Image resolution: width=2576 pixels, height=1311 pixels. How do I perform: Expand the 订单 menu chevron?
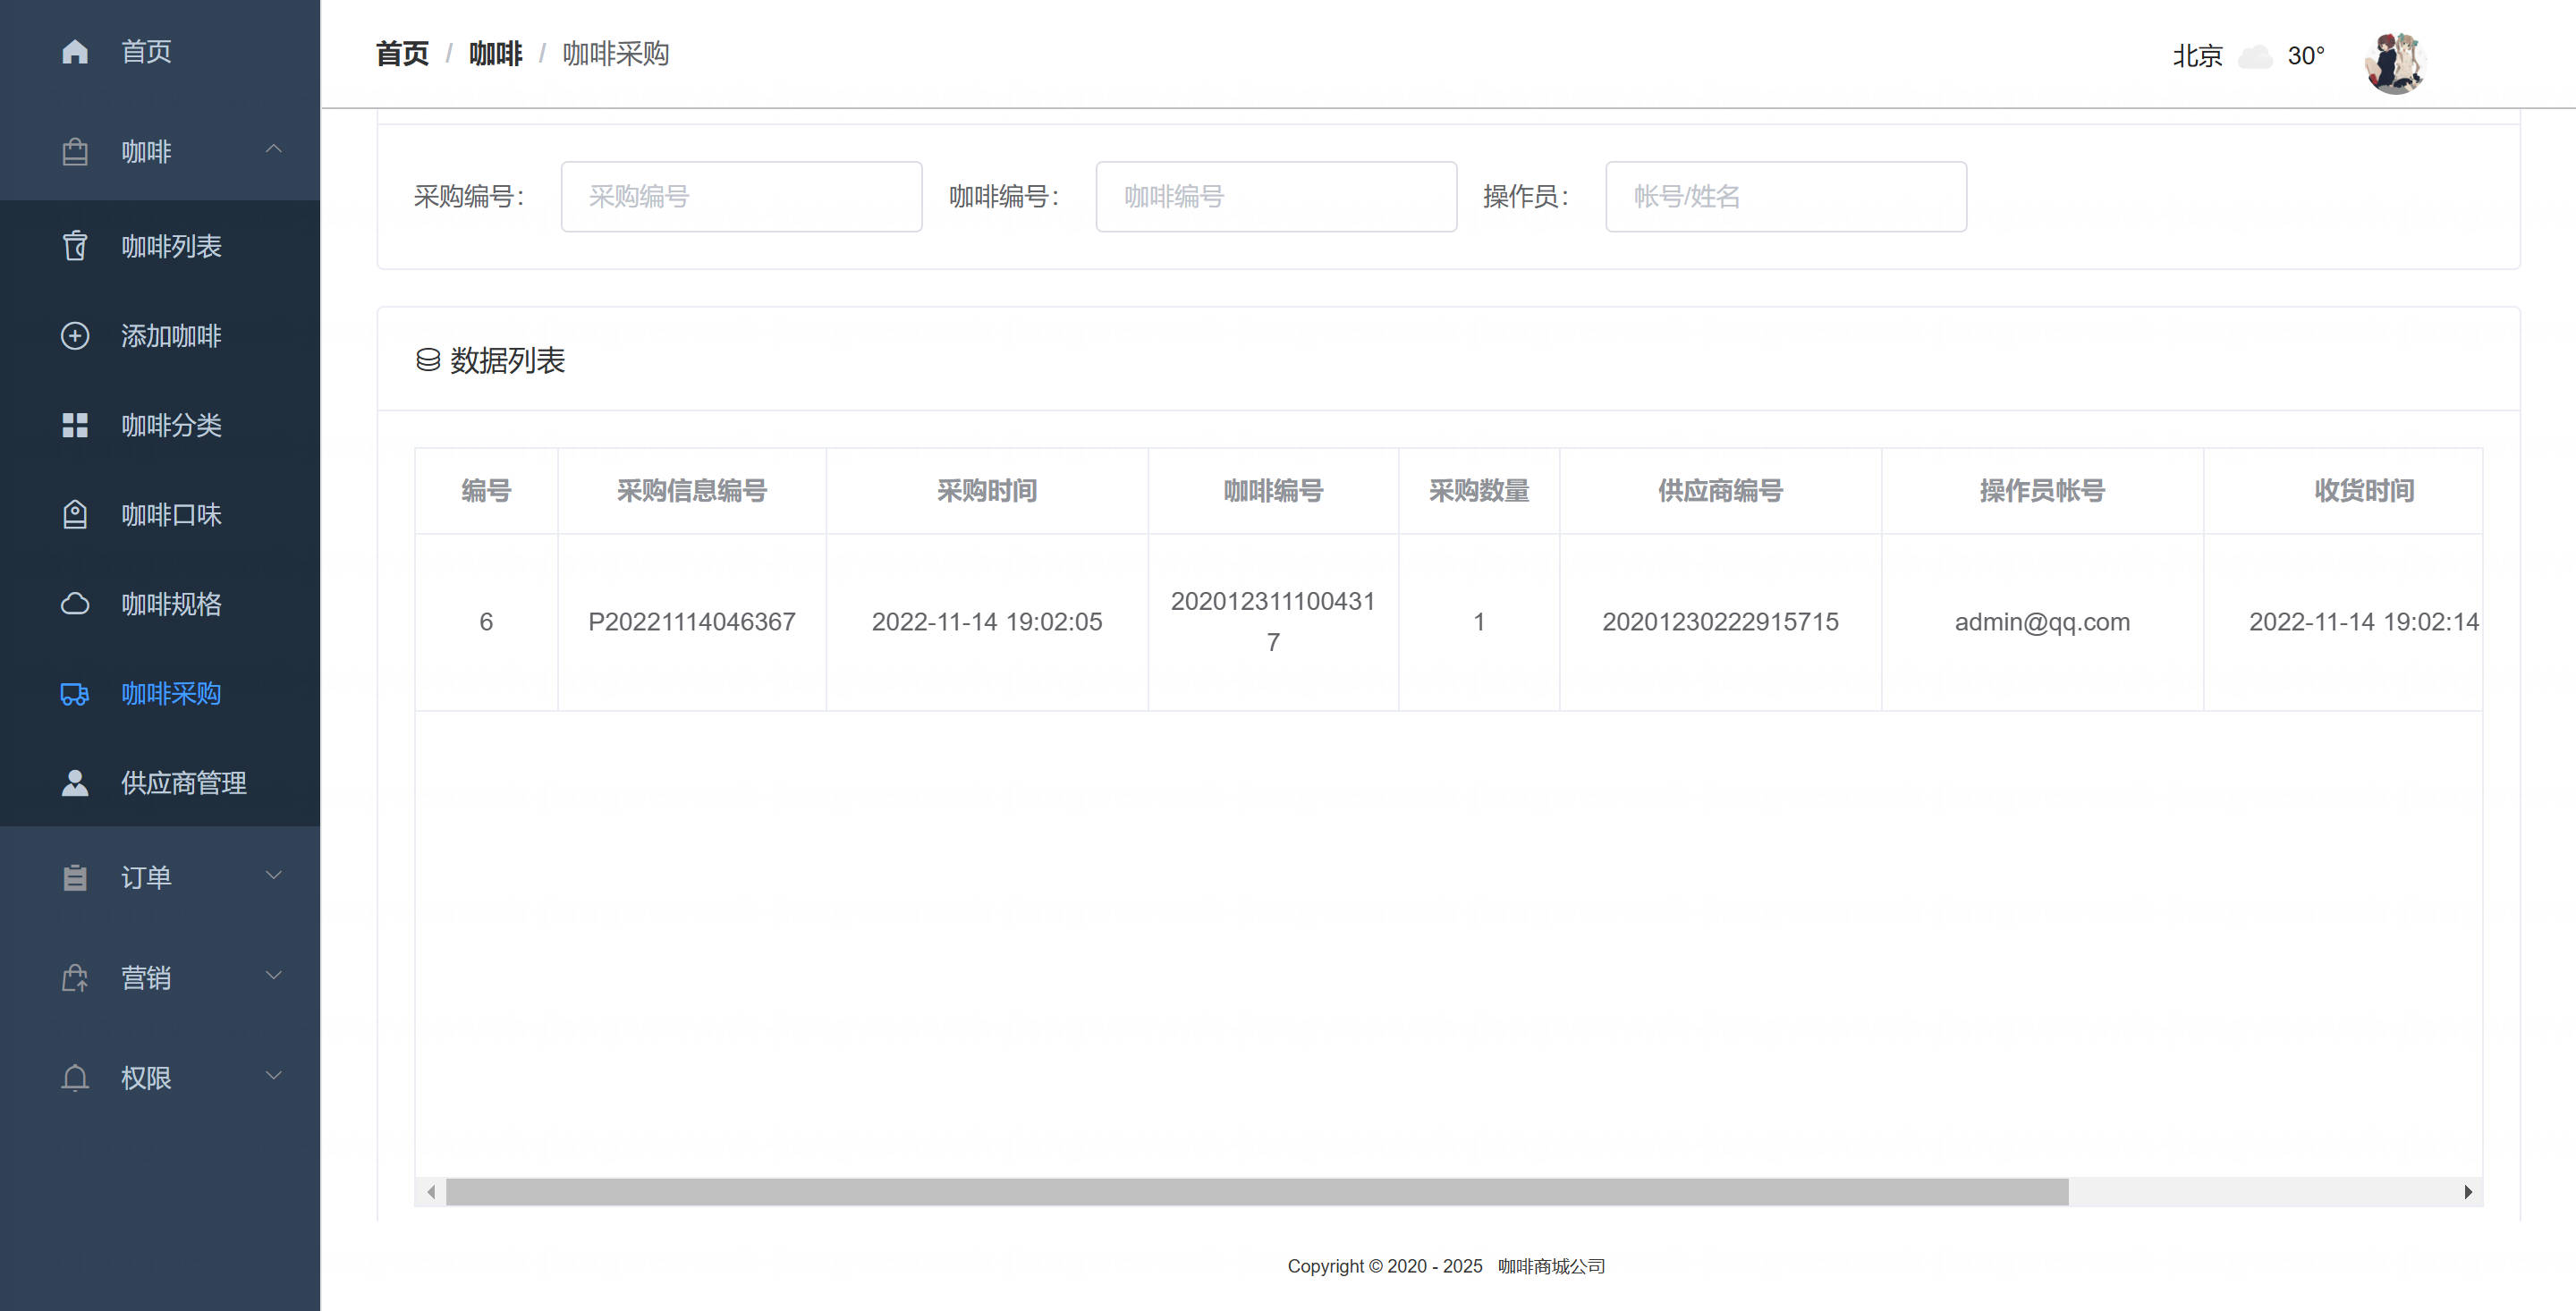[x=273, y=875]
